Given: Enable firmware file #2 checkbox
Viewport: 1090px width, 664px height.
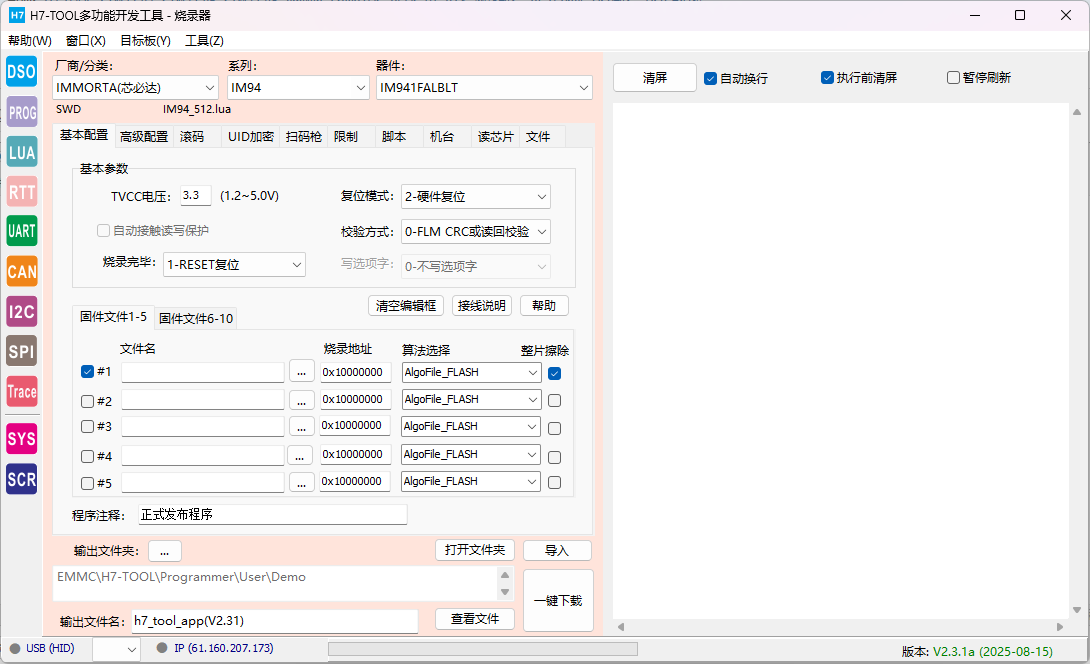Looking at the screenshot, I should (x=87, y=401).
